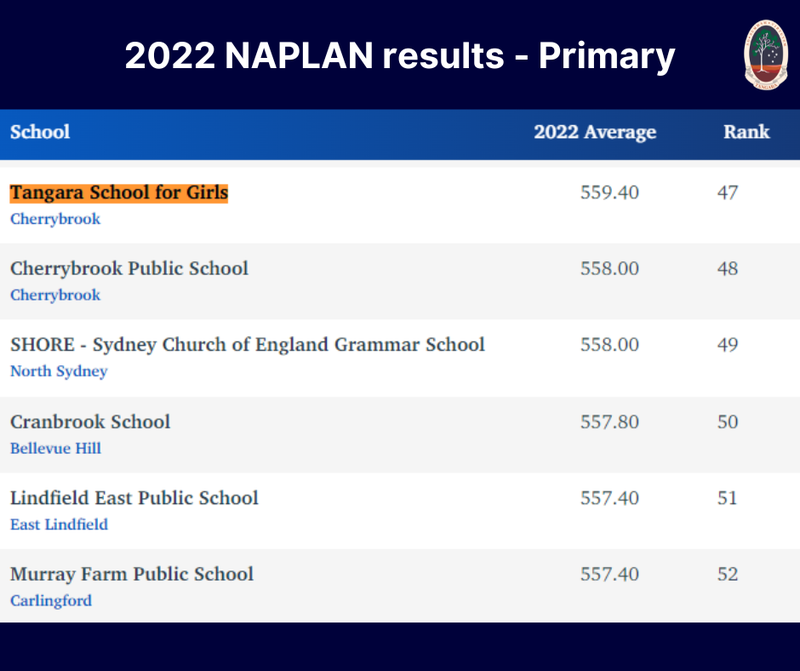Image resolution: width=800 pixels, height=671 pixels.
Task: Click the Rank column header
Action: point(746,132)
